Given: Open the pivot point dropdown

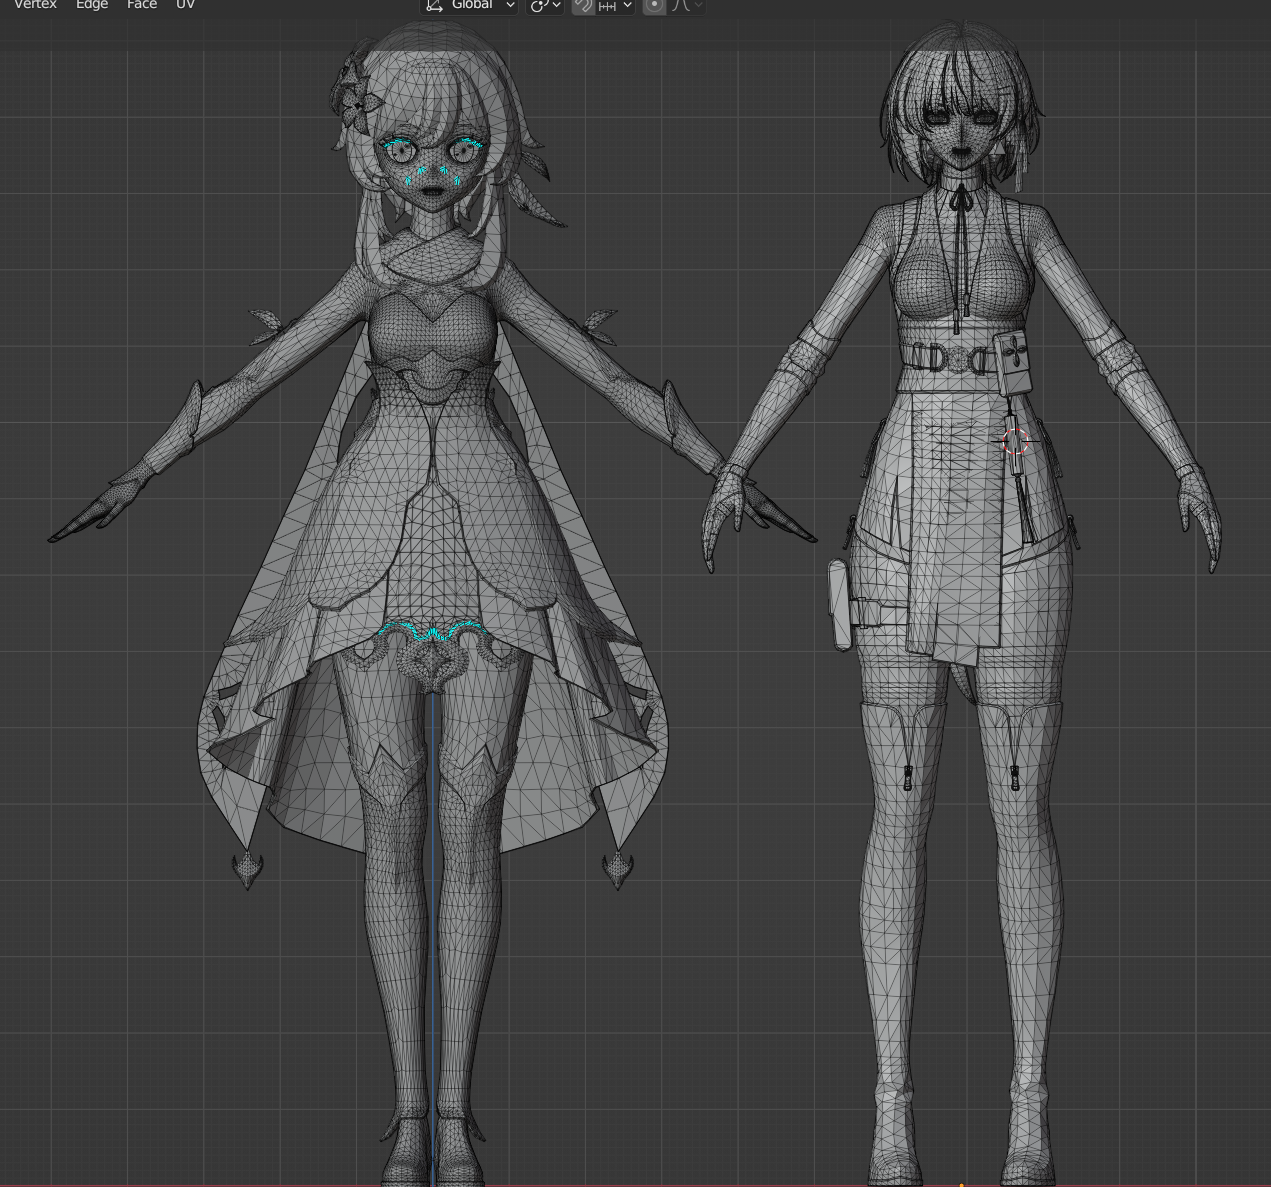Looking at the screenshot, I should (x=545, y=5).
